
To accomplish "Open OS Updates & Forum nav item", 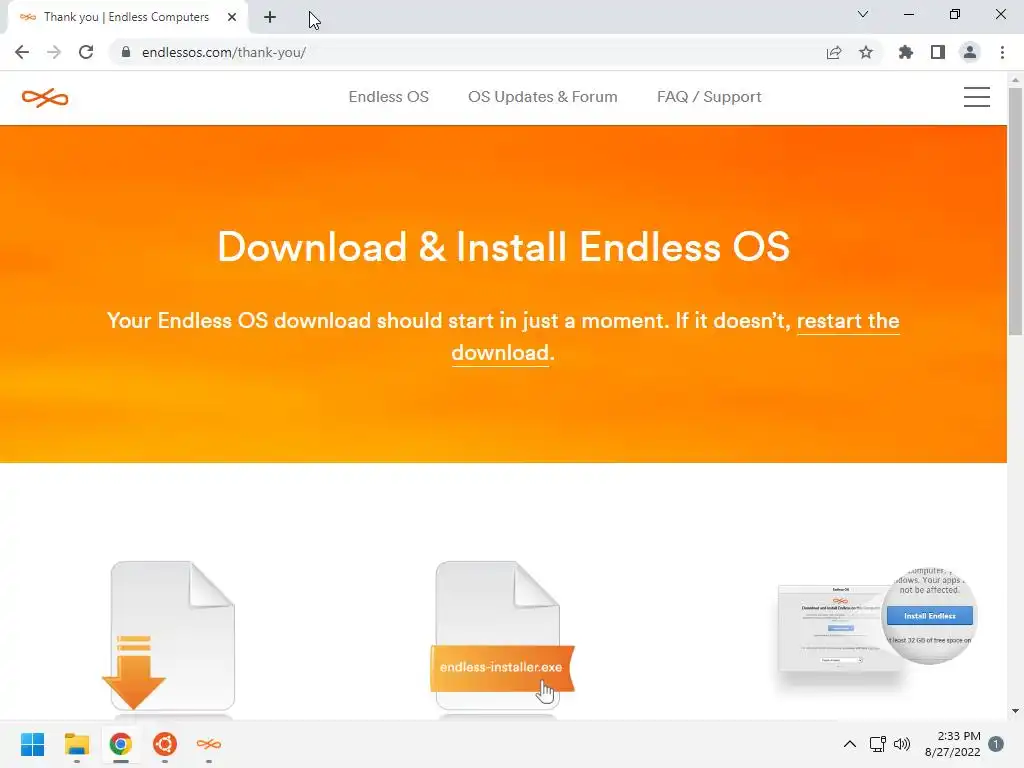I will click(542, 97).
